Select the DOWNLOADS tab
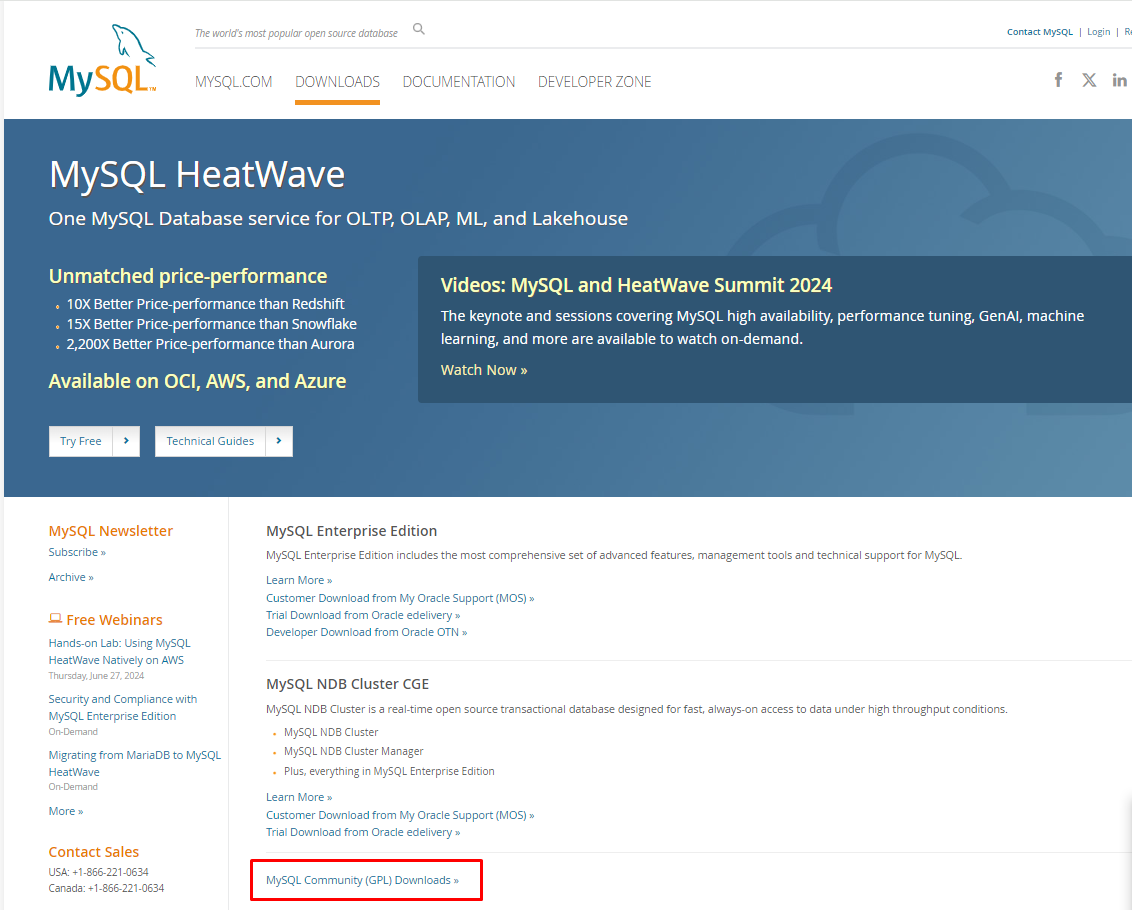The image size is (1132, 910). [x=337, y=82]
